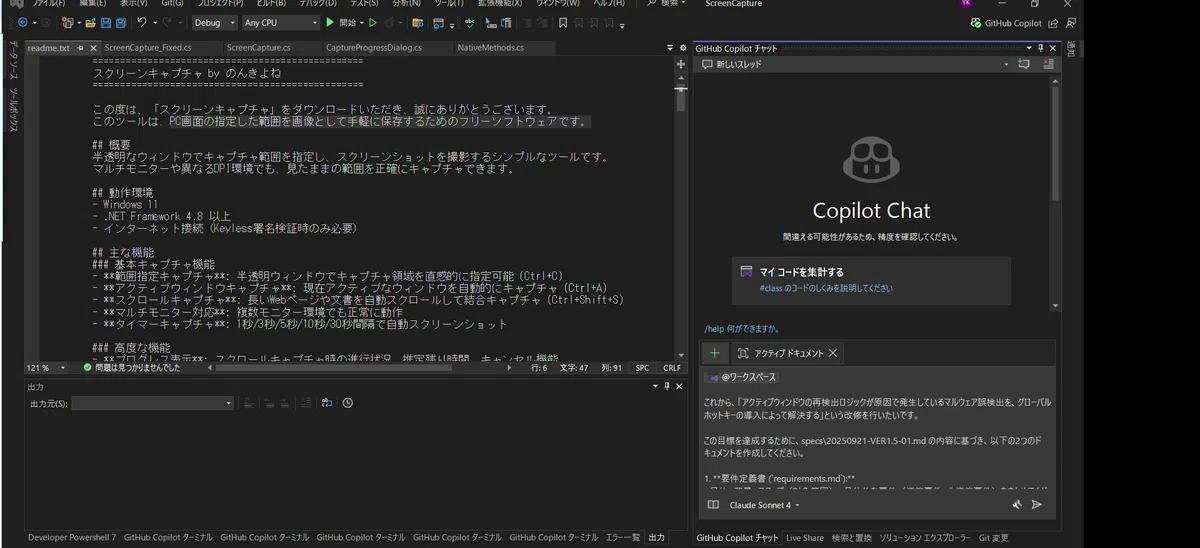This screenshot has width=1200, height=548.
Task: Open the new thread dropdown in Copilot chat
Action: (1006, 64)
